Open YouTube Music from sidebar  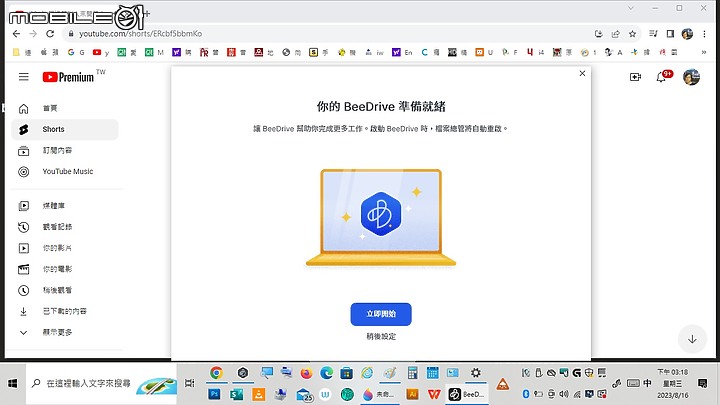65,172
